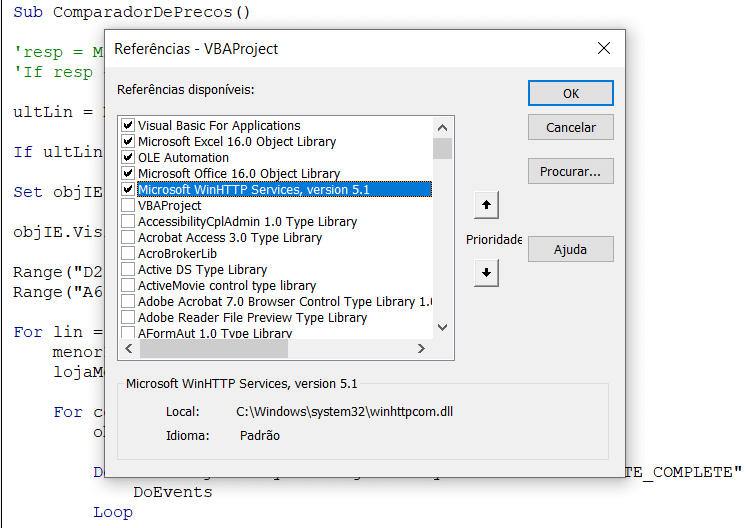
Task: Close the Referências - VBAProject dialog
Action: tap(604, 48)
